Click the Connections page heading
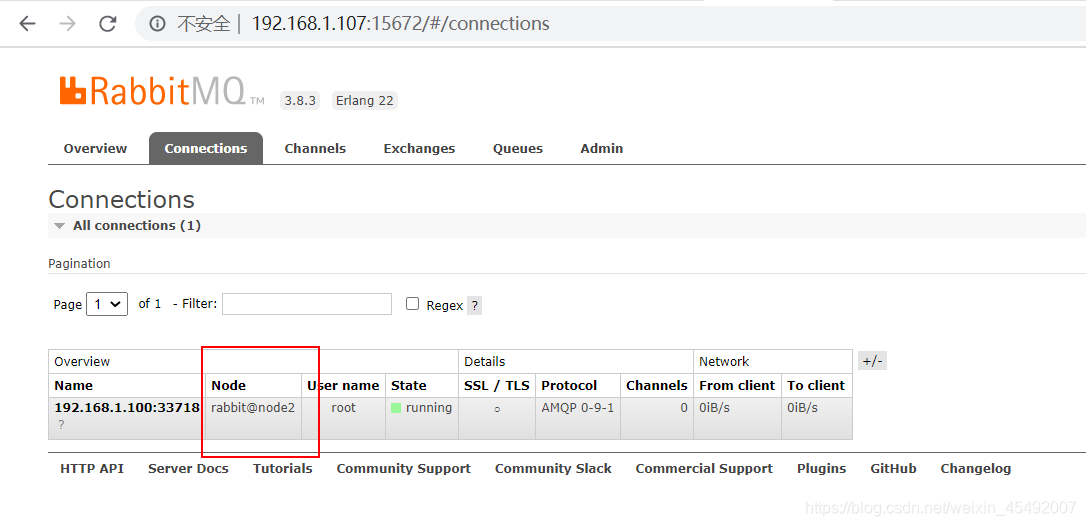This screenshot has width=1086, height=526. click(122, 200)
